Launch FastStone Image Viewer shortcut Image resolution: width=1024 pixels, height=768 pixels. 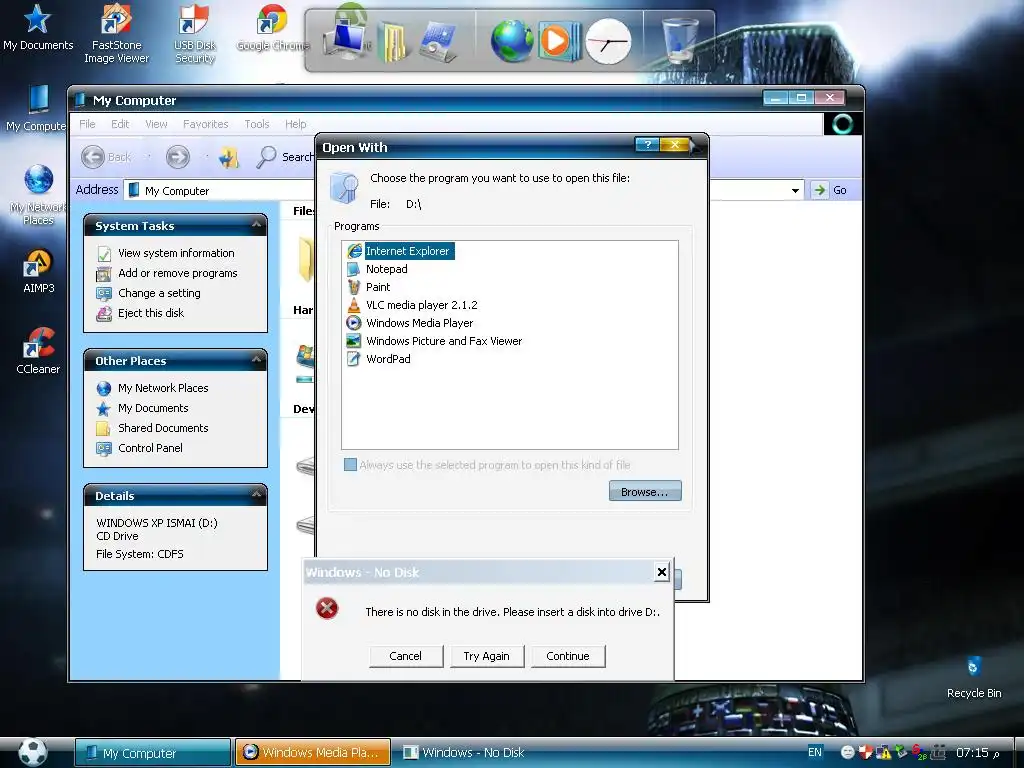pos(116,33)
